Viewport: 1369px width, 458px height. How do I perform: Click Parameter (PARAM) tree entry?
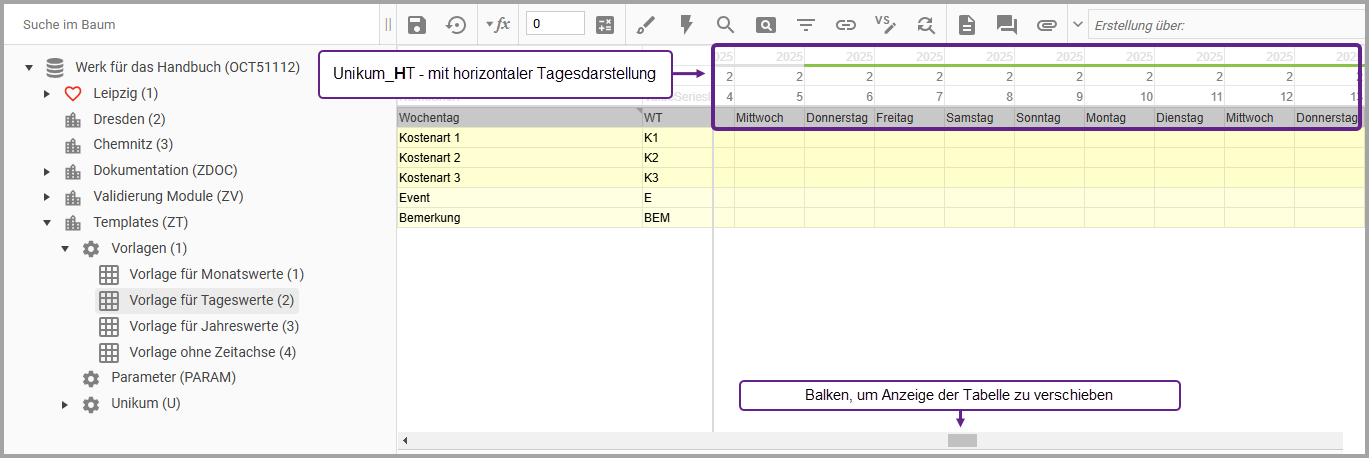pos(173,378)
